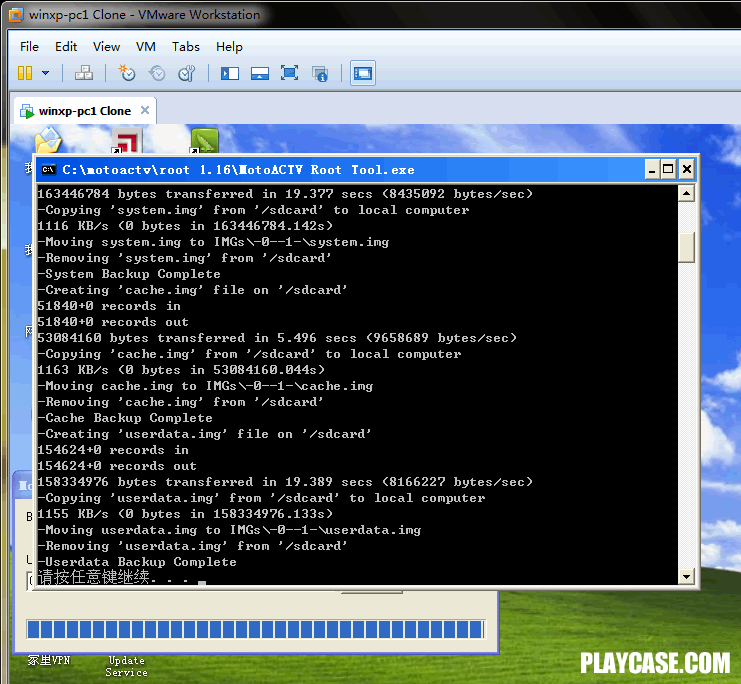Click the blue progress bar in background dialog
The height and width of the screenshot is (684, 741).
pyautogui.click(x=256, y=629)
